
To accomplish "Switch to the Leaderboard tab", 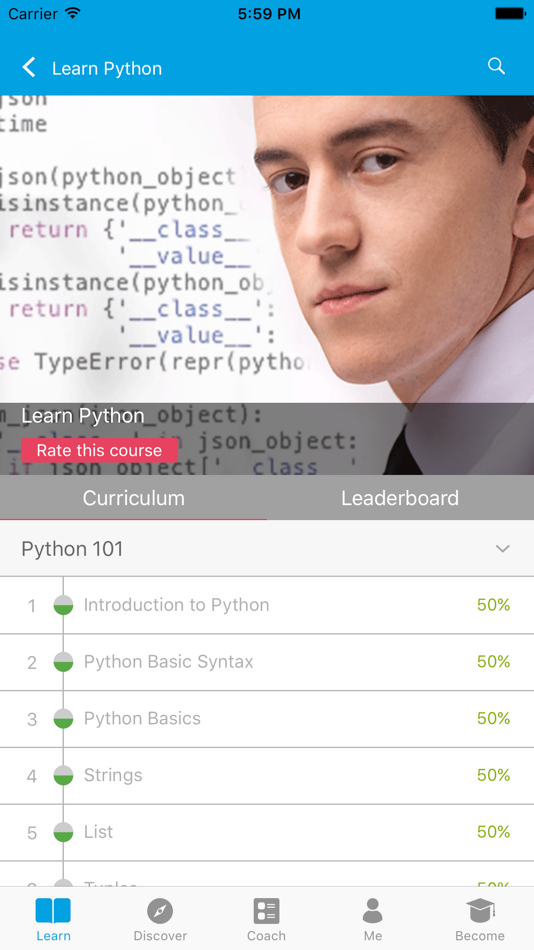I will tap(400, 497).
